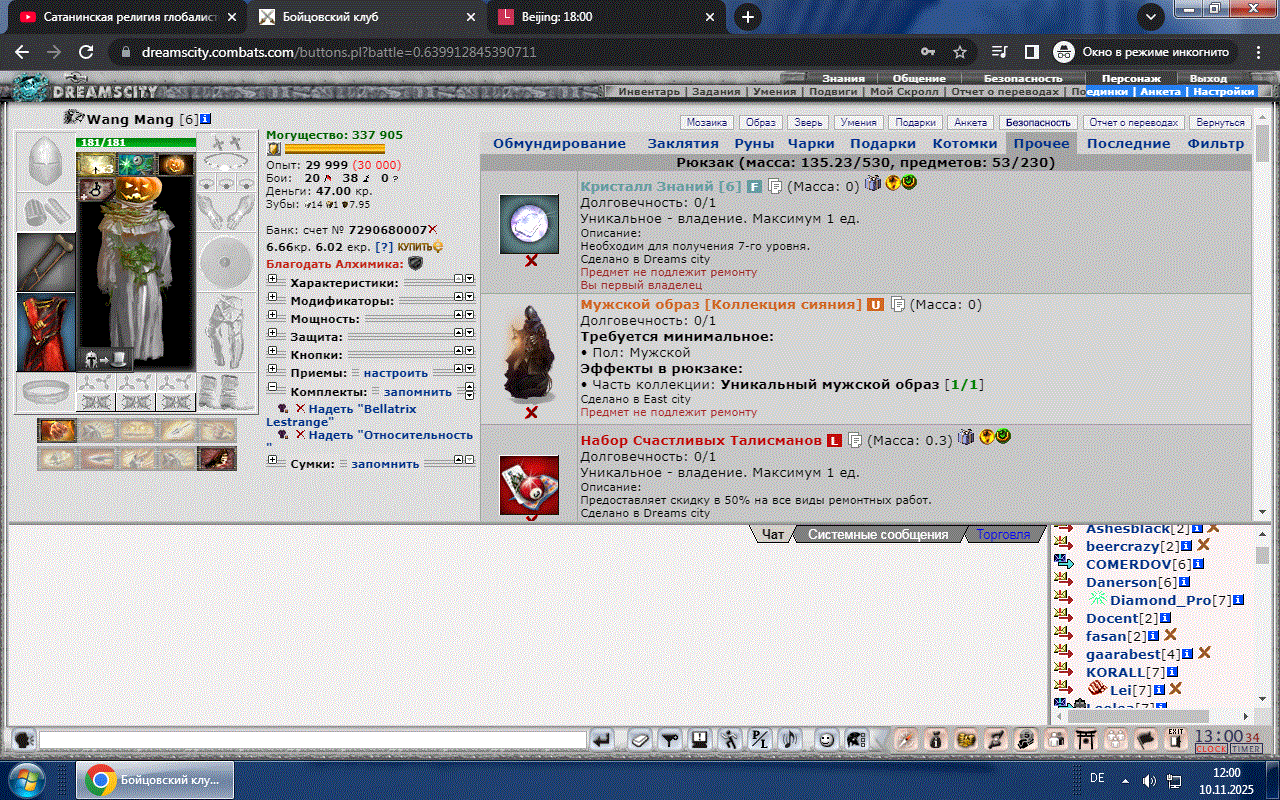Collapse the Комплекты section
The image size is (1280, 800).
[x=273, y=391]
